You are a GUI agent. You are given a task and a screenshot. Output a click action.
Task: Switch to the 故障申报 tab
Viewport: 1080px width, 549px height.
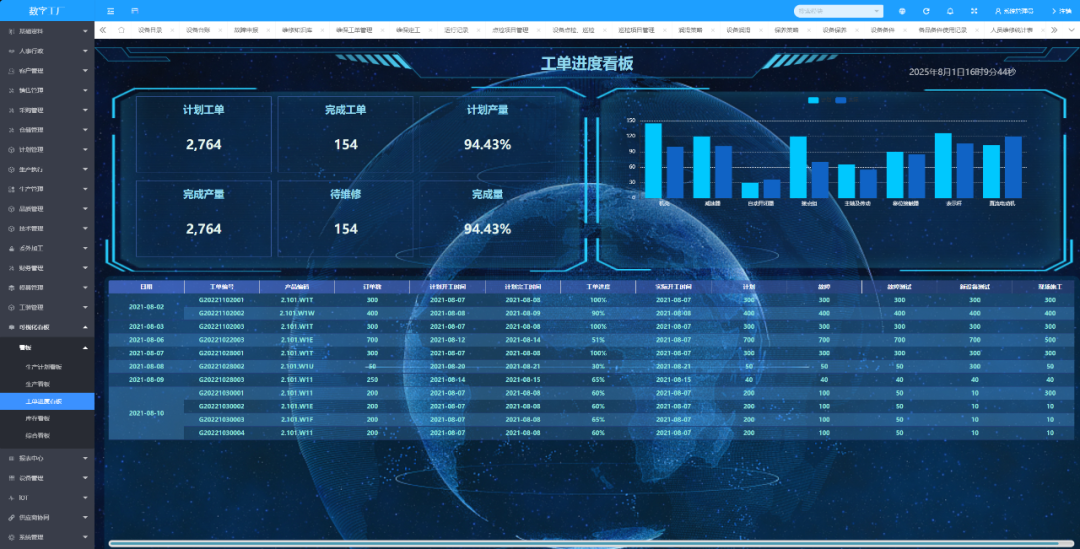click(246, 30)
